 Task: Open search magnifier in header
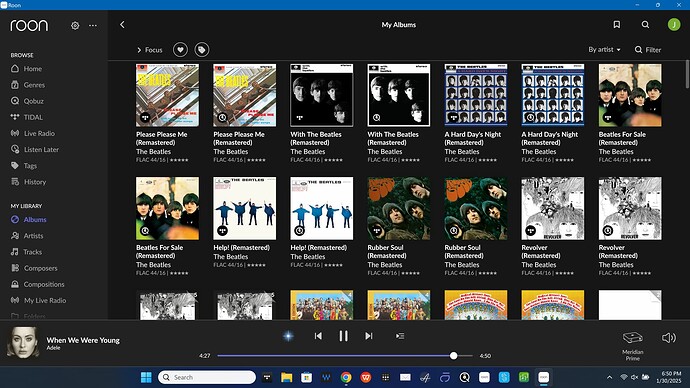pos(645,25)
